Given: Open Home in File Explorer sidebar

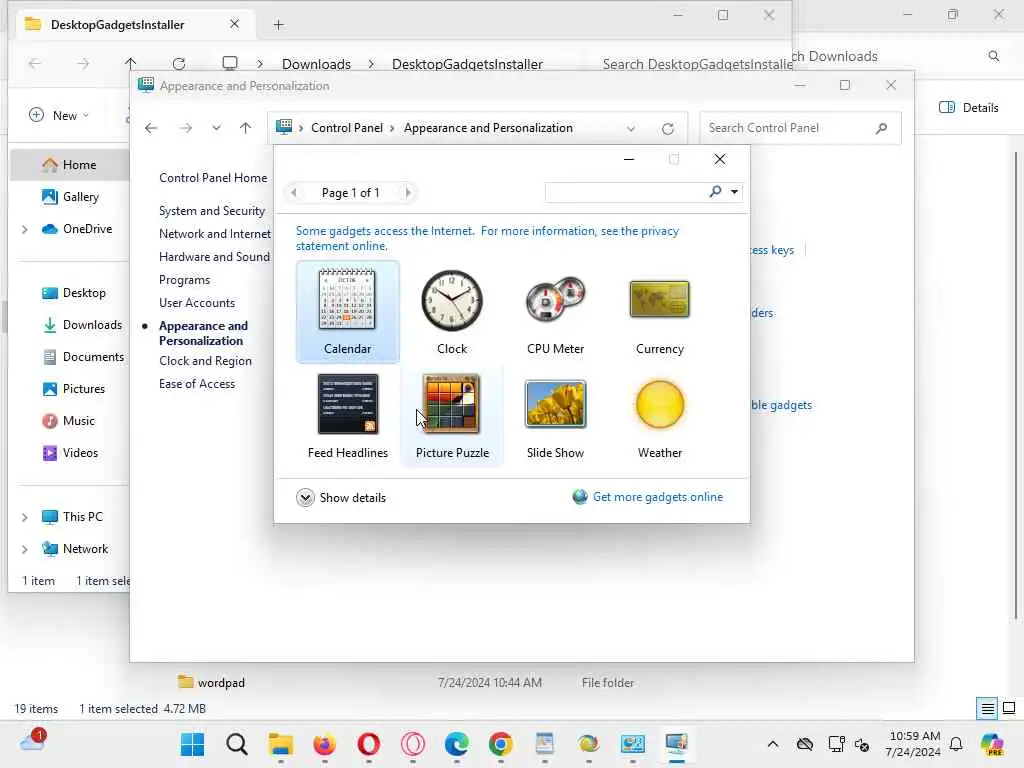Looking at the screenshot, I should pos(70,165).
